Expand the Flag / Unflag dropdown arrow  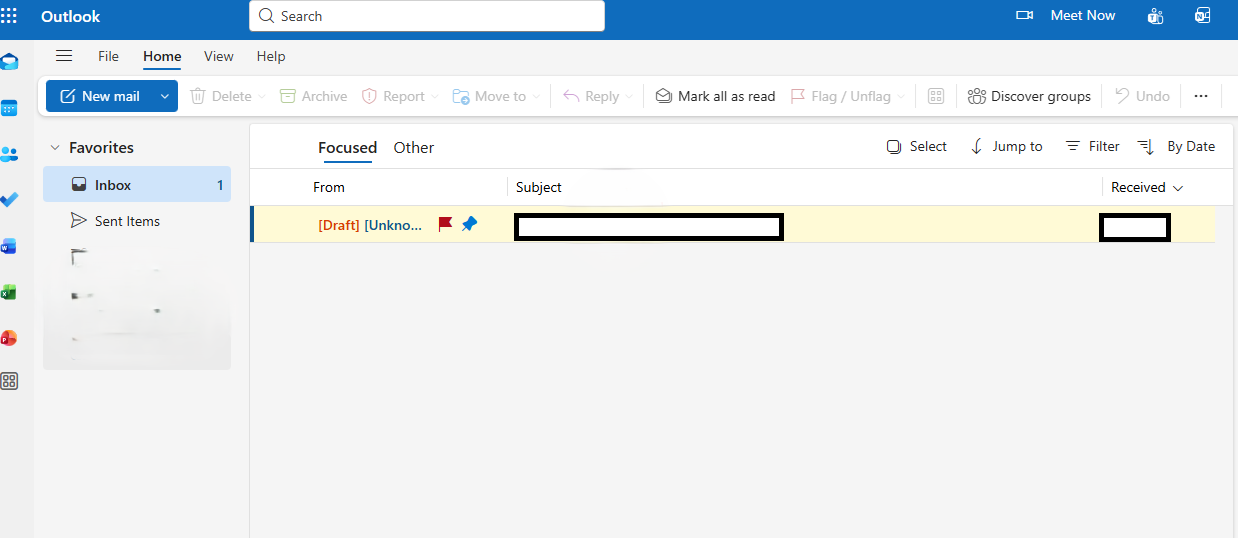901,97
